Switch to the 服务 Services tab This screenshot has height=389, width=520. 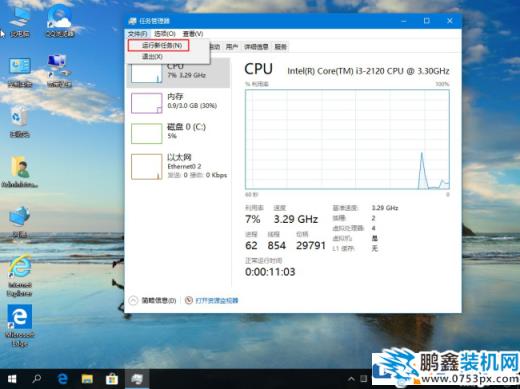281,47
